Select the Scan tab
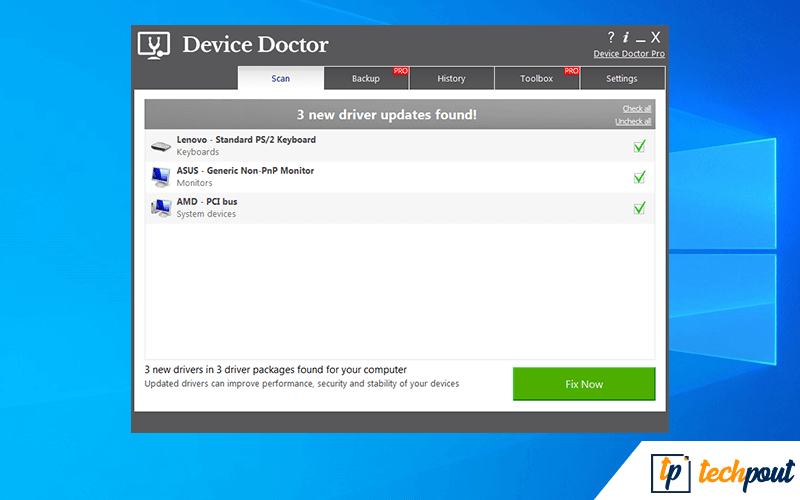Image resolution: width=800 pixels, height=500 pixels. [281, 79]
